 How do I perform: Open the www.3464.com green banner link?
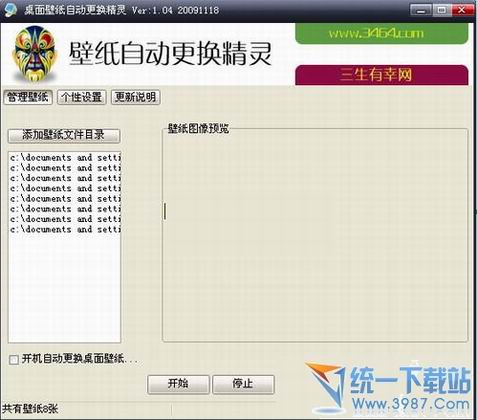(x=382, y=33)
